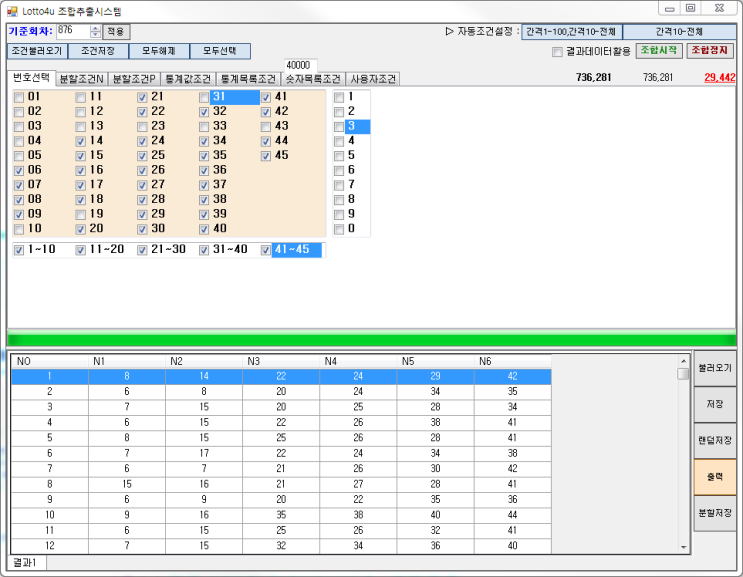Check the number 19 checkbox
The image size is (743, 577).
coord(81,215)
